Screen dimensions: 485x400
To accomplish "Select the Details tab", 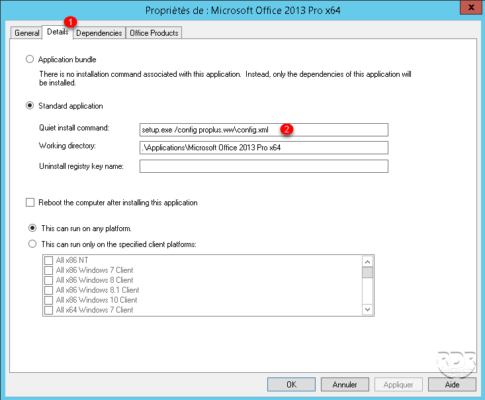I will [x=57, y=32].
